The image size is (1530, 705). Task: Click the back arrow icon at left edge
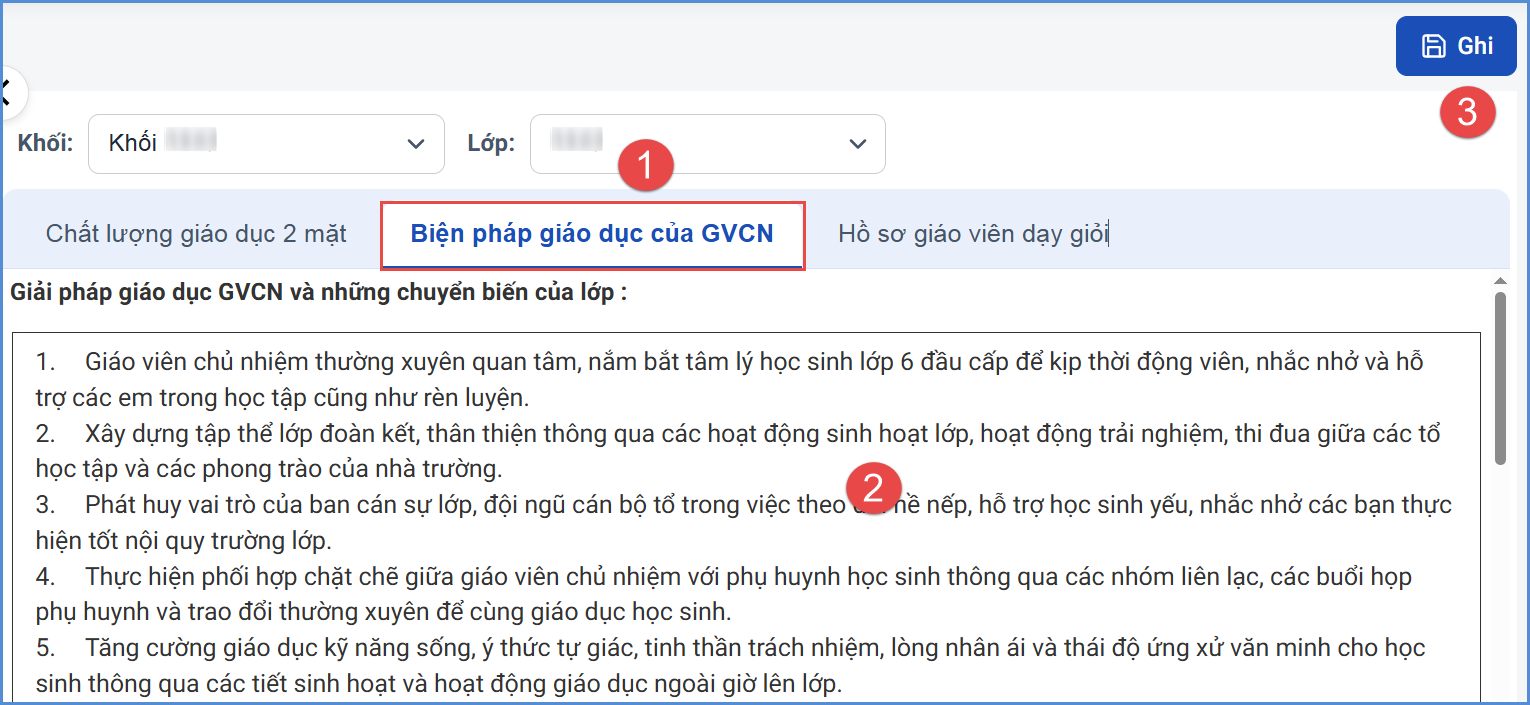click(6, 94)
